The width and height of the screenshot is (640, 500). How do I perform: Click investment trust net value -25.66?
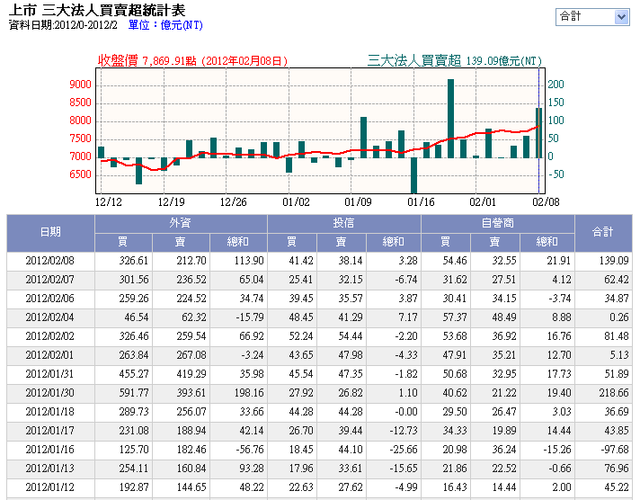click(403, 450)
